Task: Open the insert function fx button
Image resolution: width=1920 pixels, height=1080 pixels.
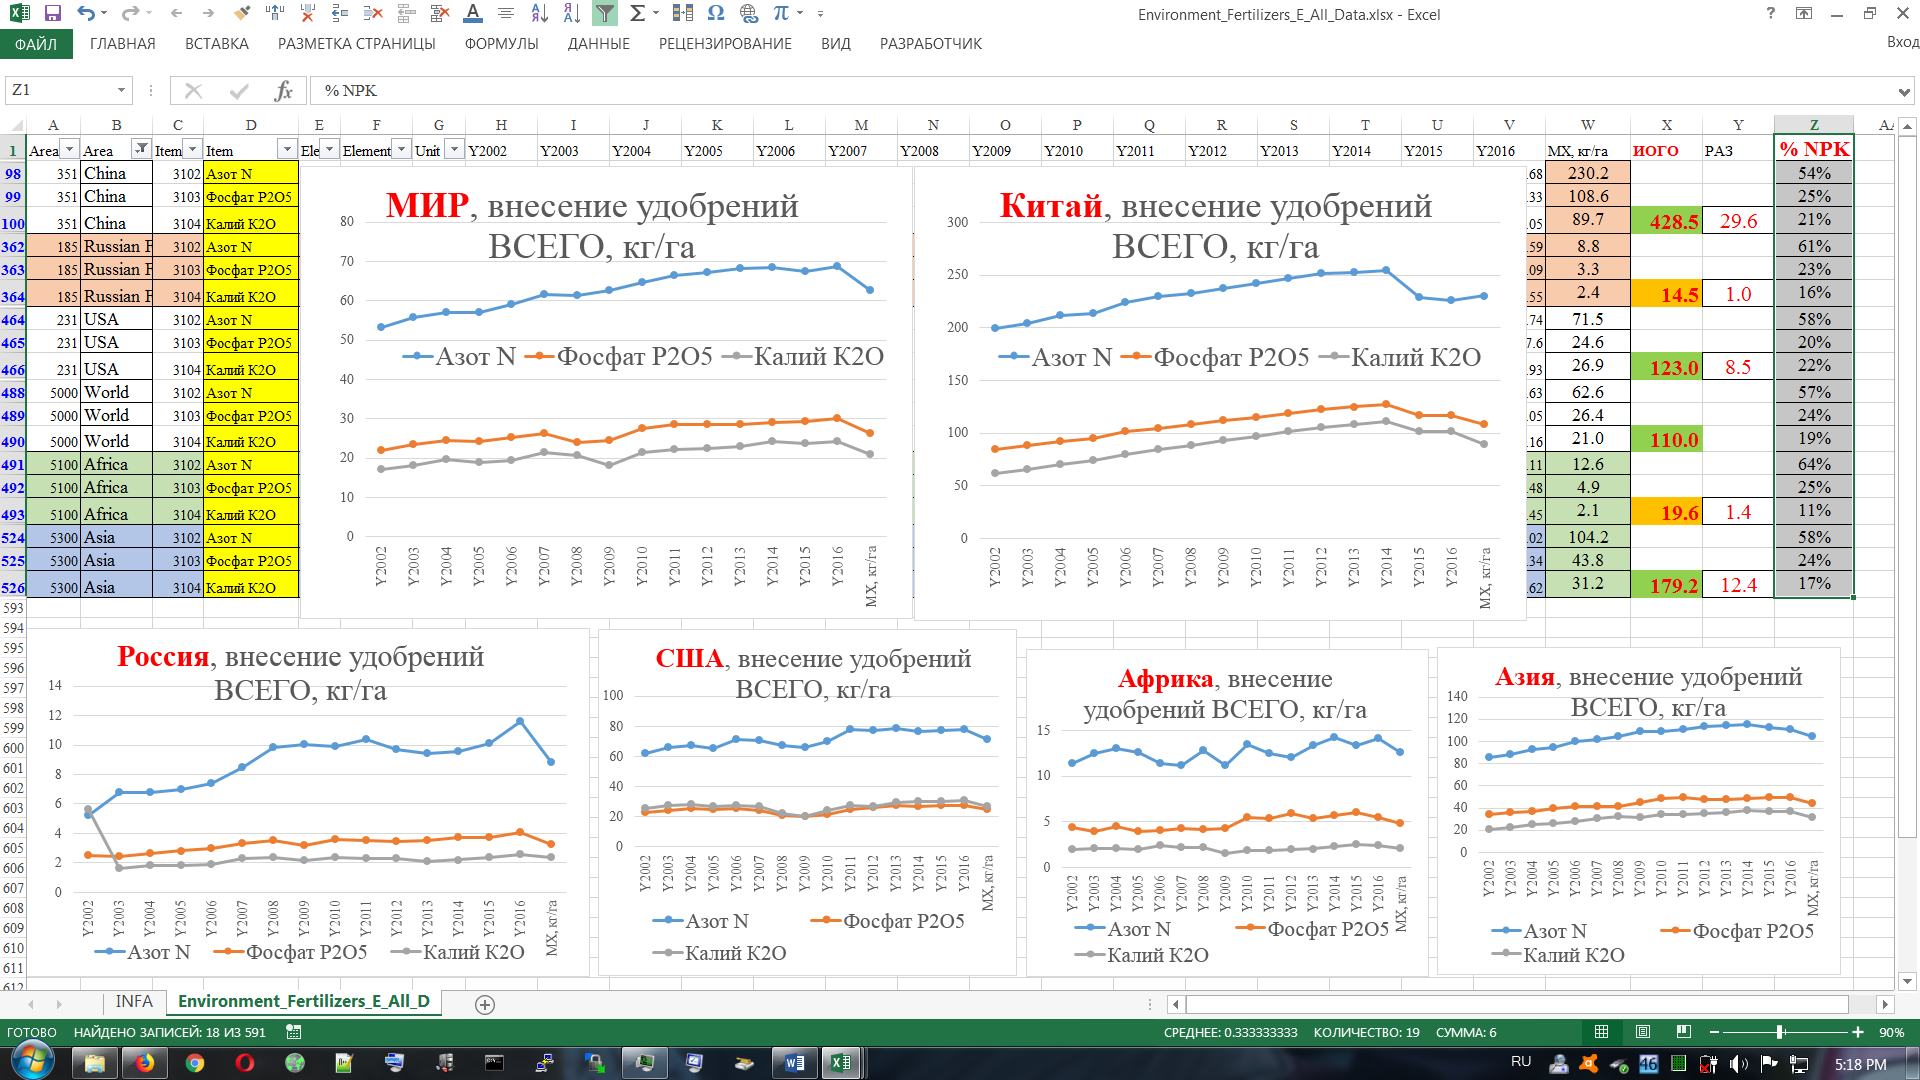Action: 284,91
